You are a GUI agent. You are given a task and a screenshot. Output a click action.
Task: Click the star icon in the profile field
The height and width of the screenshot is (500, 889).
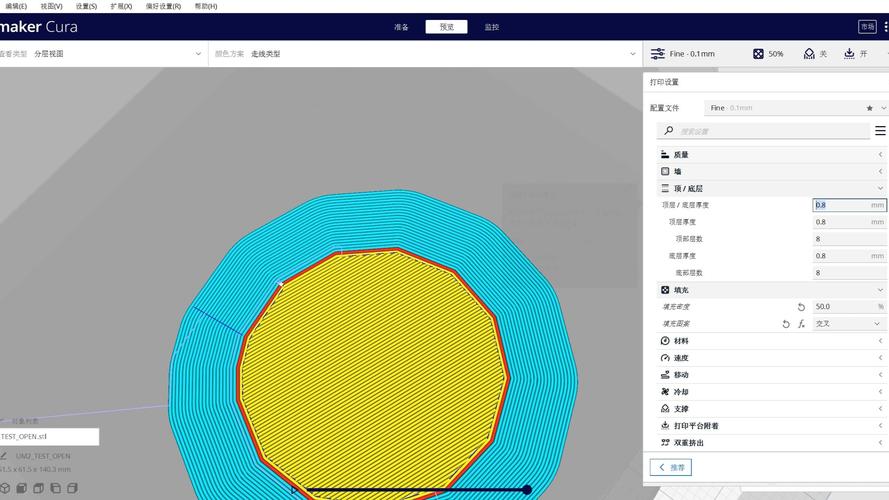tap(869, 108)
